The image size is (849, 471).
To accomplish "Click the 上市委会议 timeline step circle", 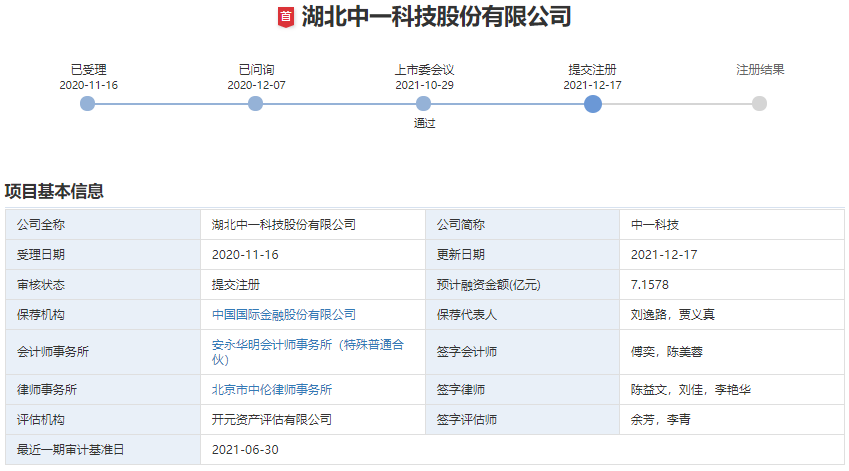I will coord(424,104).
